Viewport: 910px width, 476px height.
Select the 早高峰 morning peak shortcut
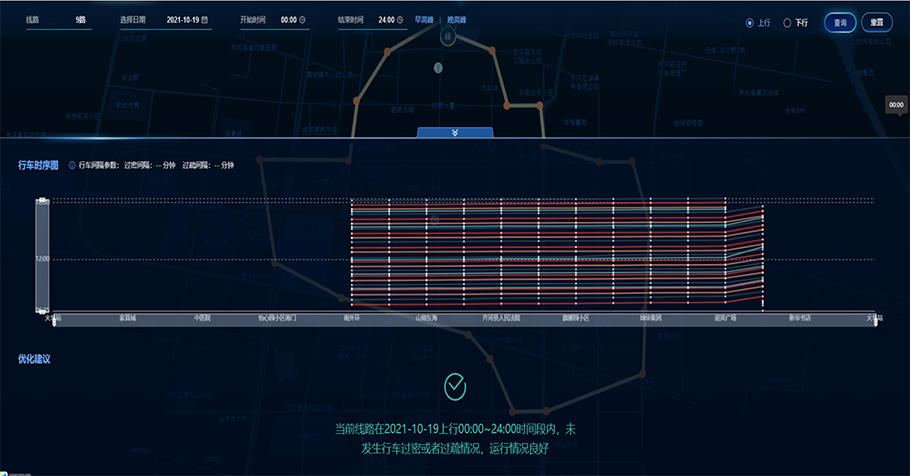tap(425, 20)
